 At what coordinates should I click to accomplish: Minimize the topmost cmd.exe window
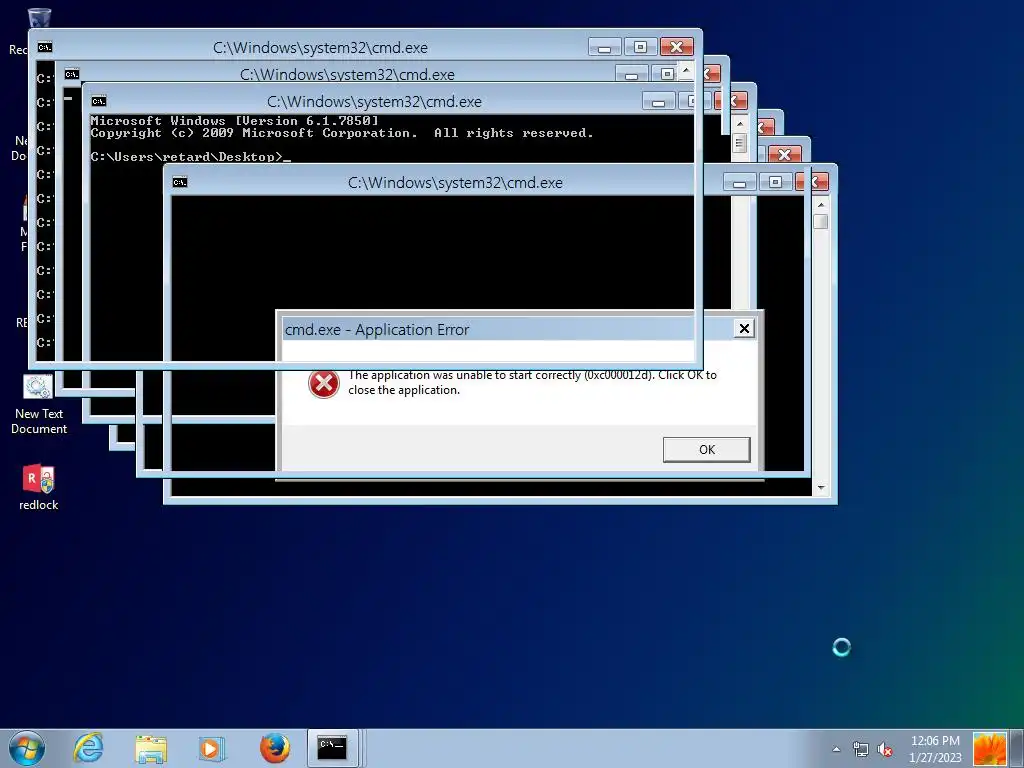coord(604,47)
